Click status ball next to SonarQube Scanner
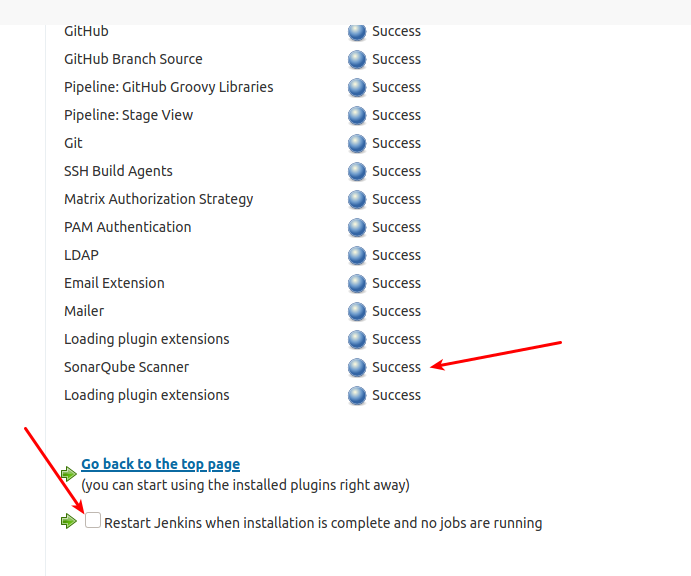 [x=357, y=367]
